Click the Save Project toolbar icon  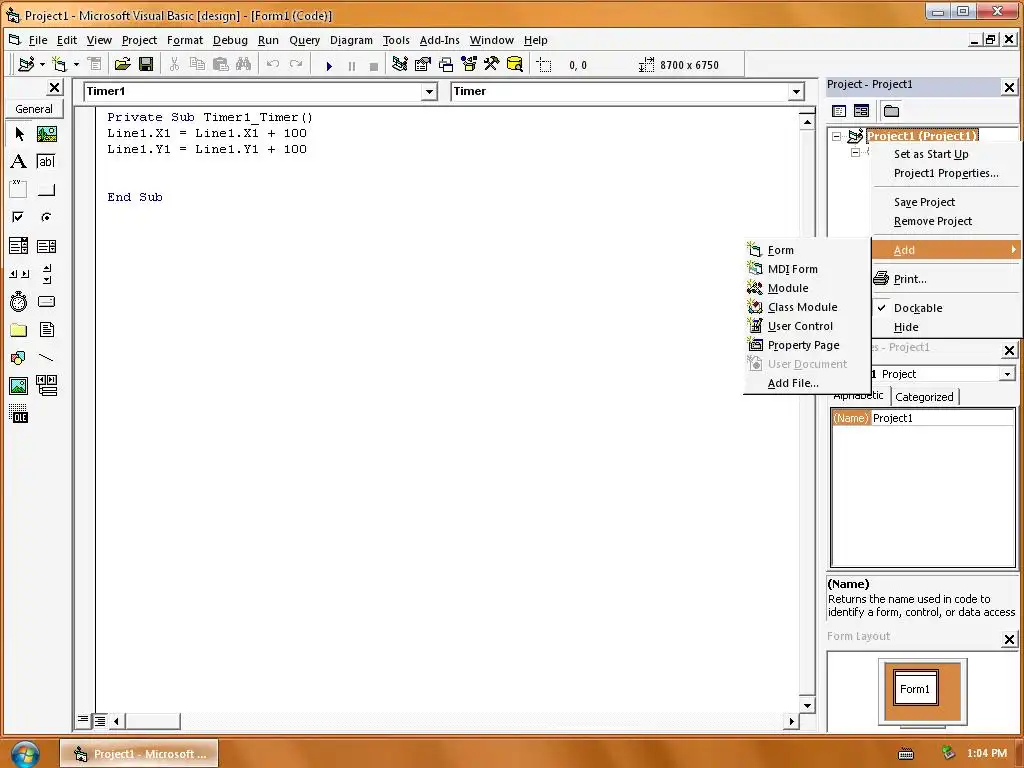146,64
